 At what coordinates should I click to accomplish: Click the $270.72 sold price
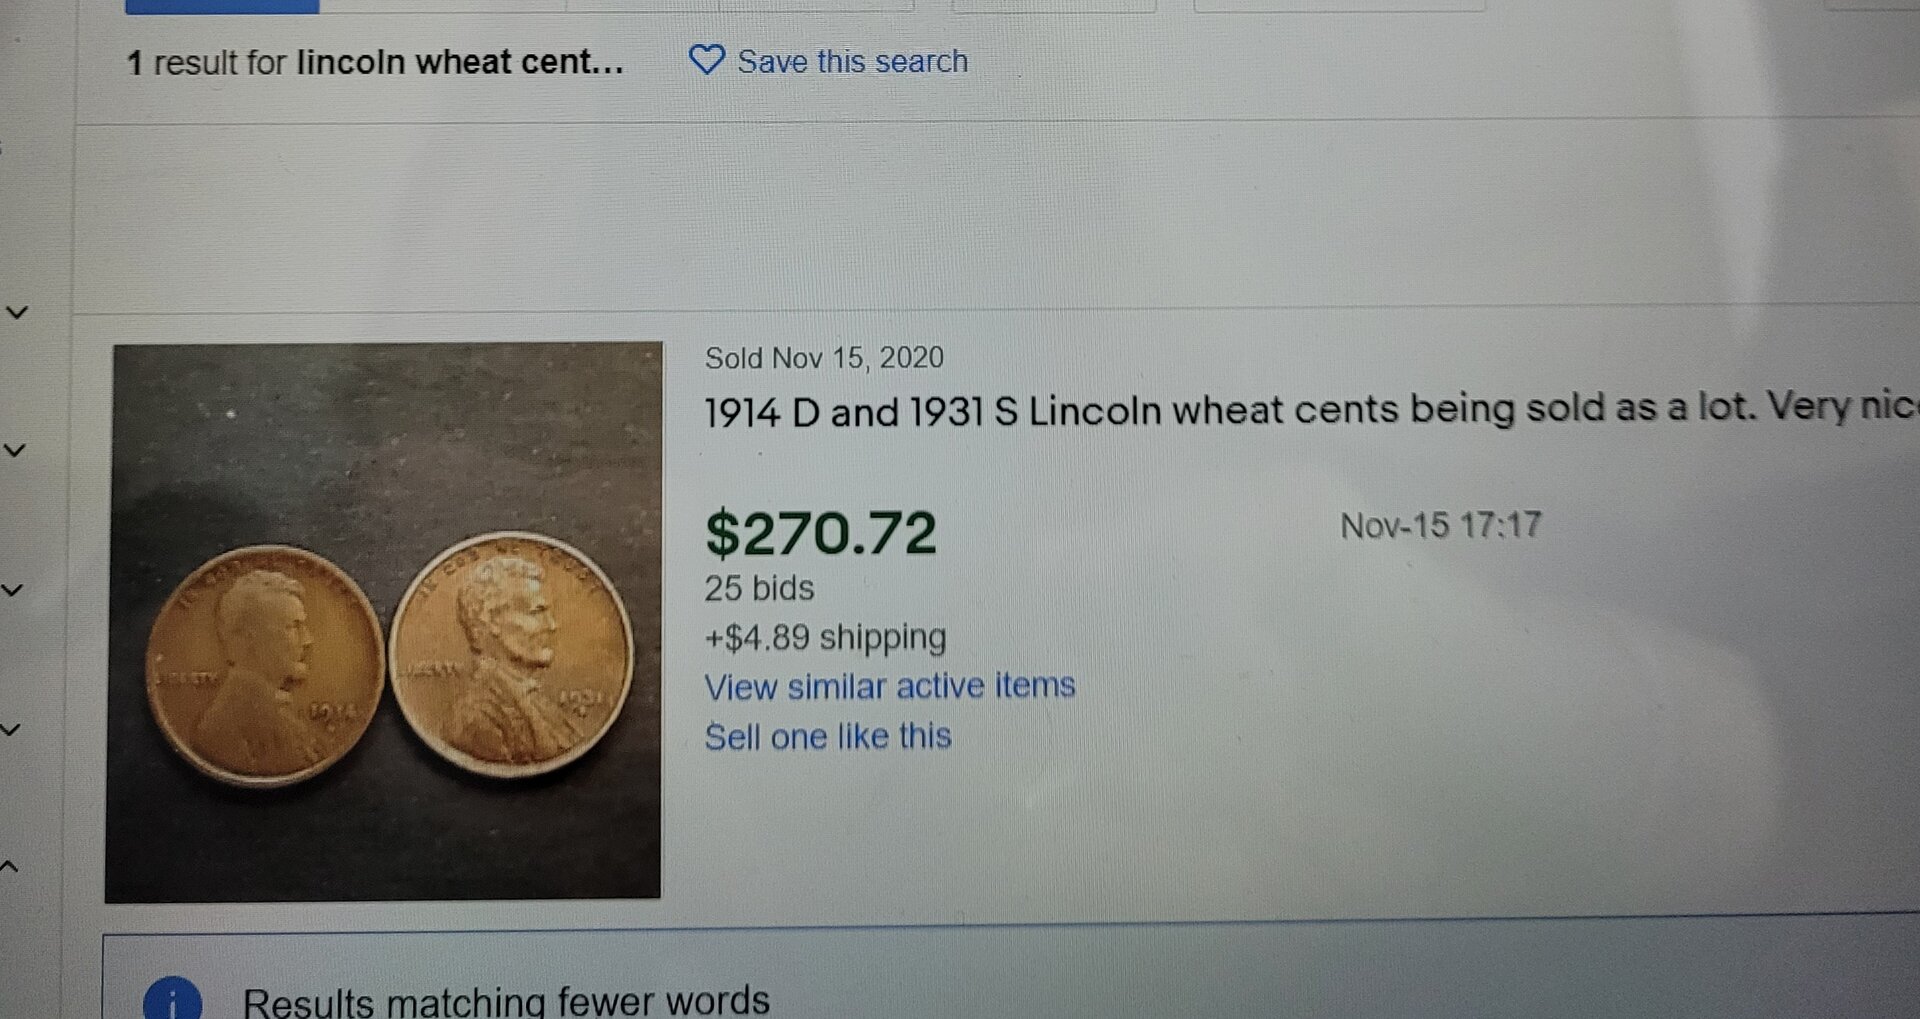point(820,532)
